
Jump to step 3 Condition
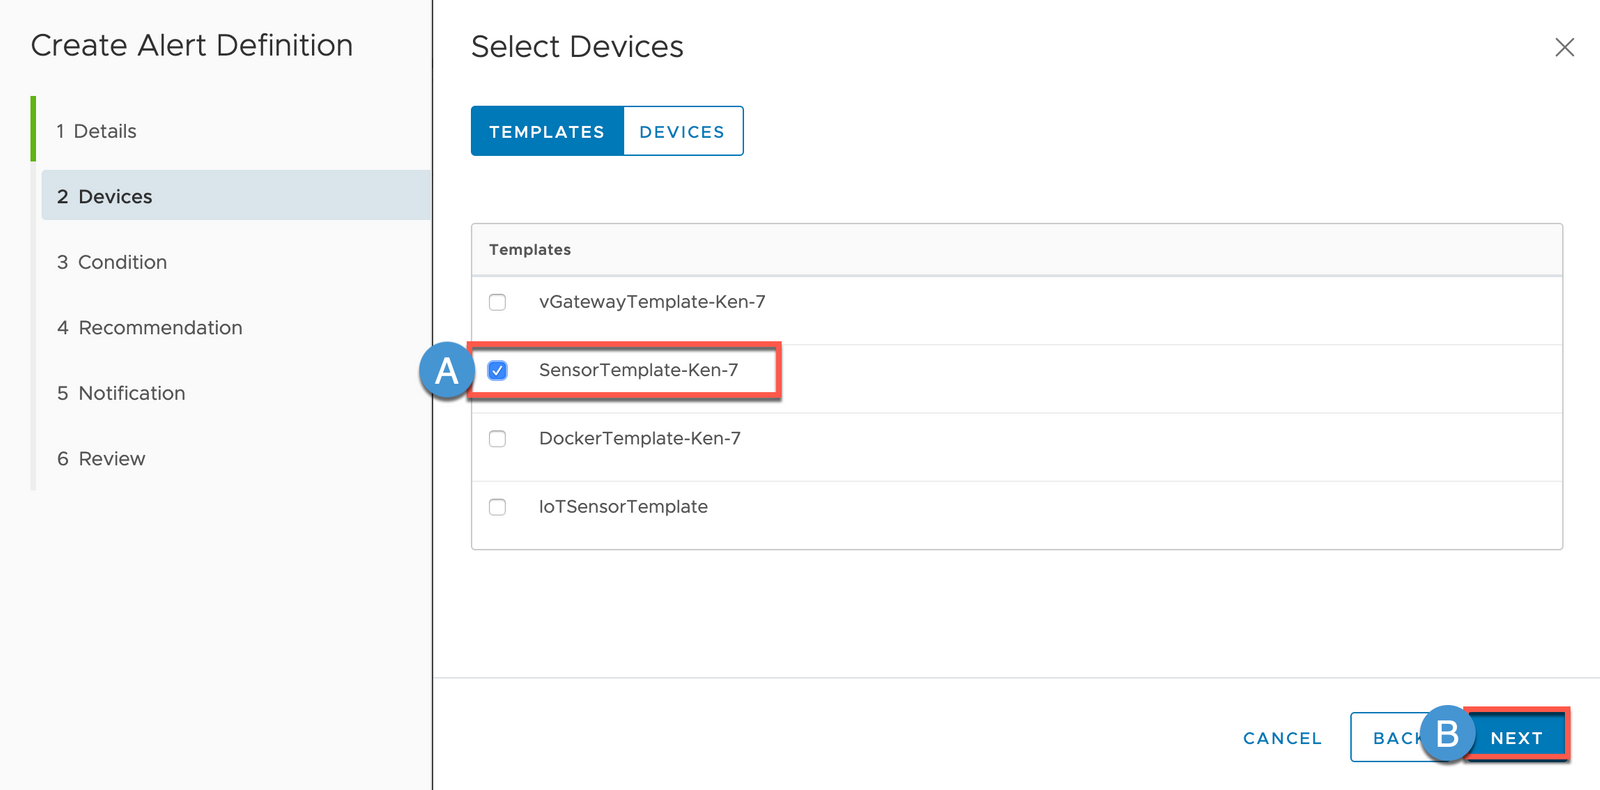coord(122,262)
